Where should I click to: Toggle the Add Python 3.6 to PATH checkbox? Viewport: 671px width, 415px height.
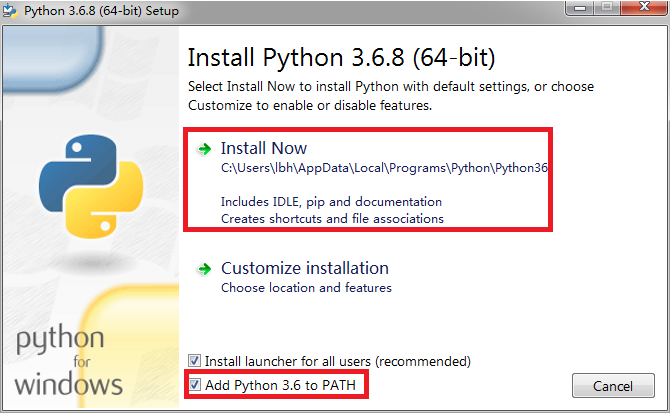(x=194, y=385)
